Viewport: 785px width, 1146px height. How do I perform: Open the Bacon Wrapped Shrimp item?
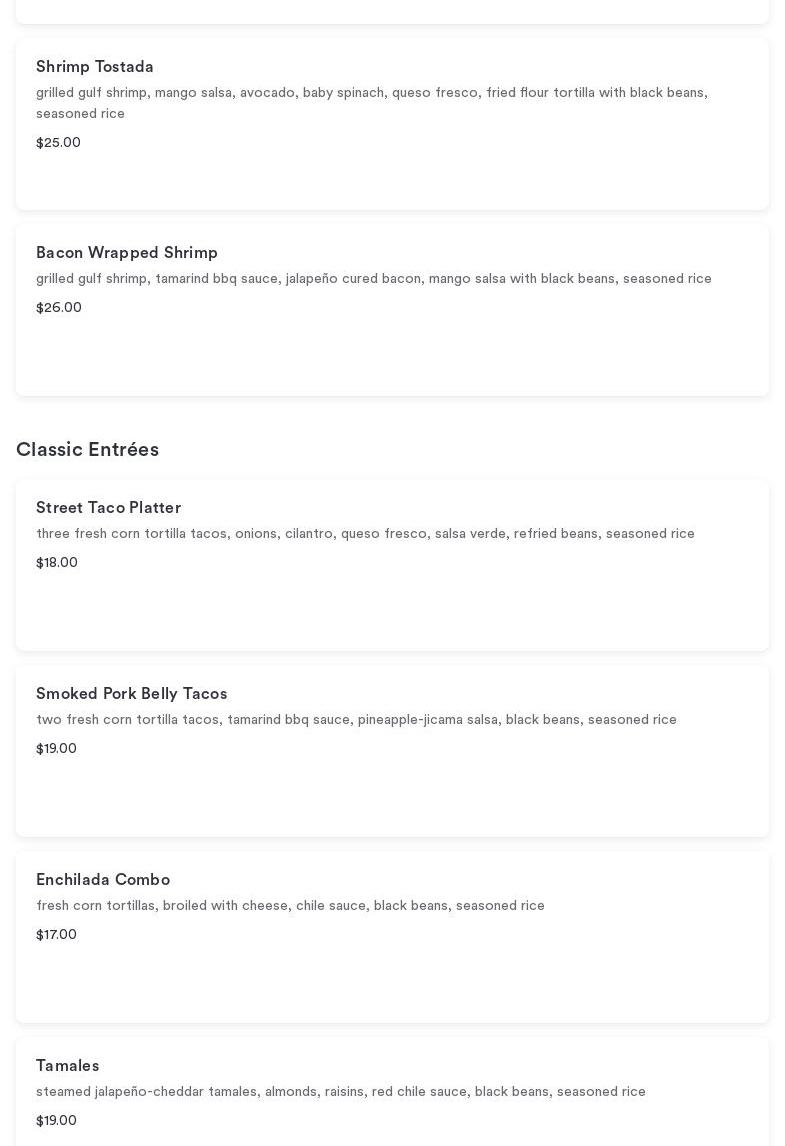coord(127,253)
